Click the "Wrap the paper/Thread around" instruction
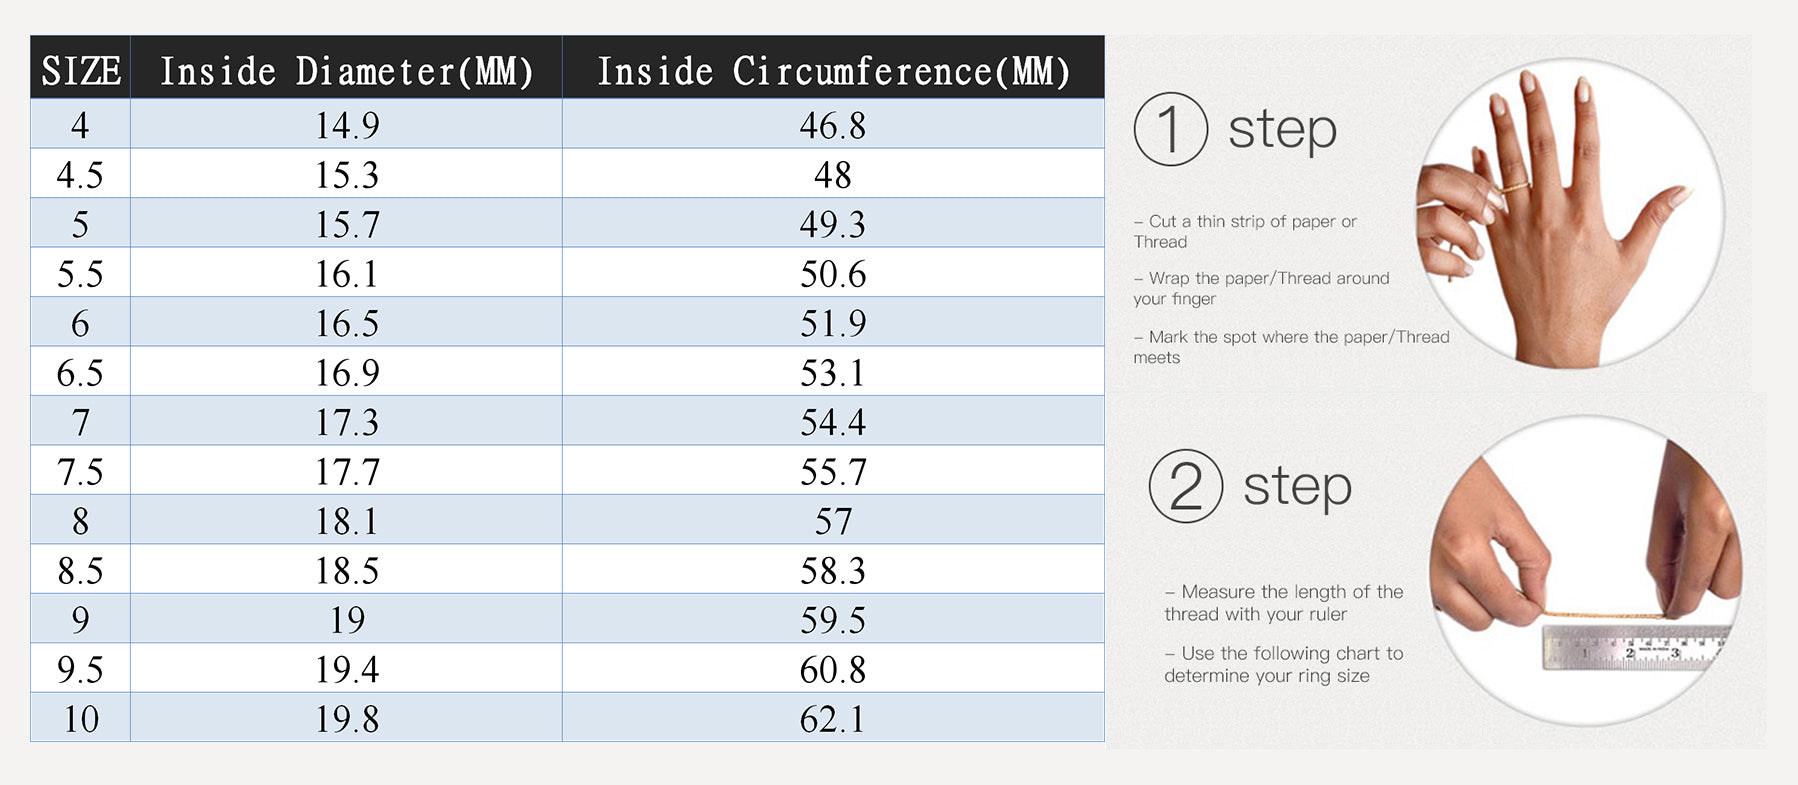1798x785 pixels. coord(1261,288)
